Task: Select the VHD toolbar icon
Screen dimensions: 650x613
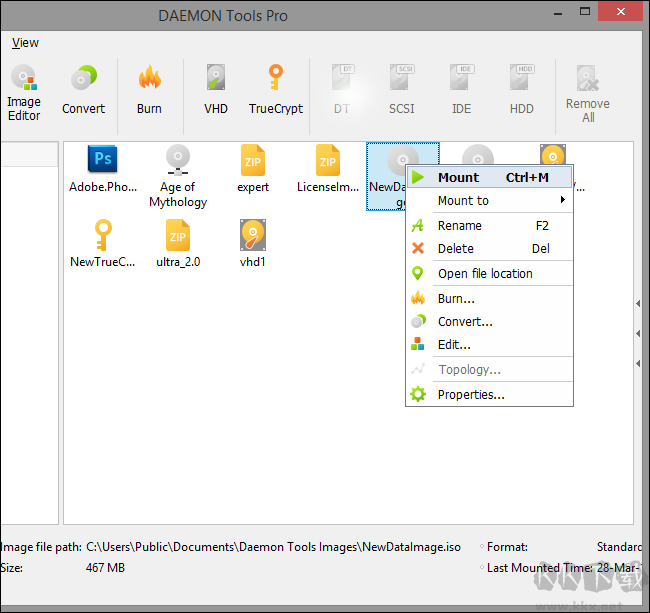Action: (x=216, y=91)
